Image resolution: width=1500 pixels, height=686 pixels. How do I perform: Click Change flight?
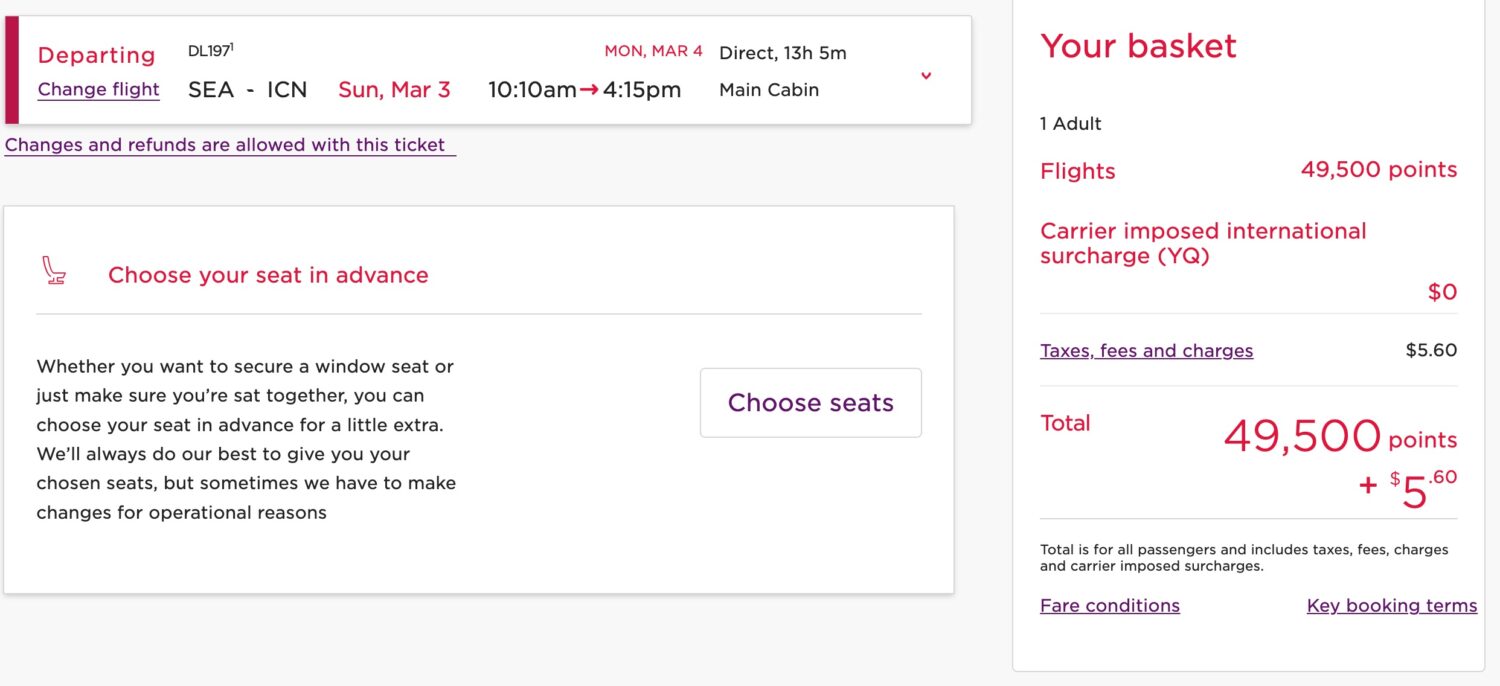[98, 90]
